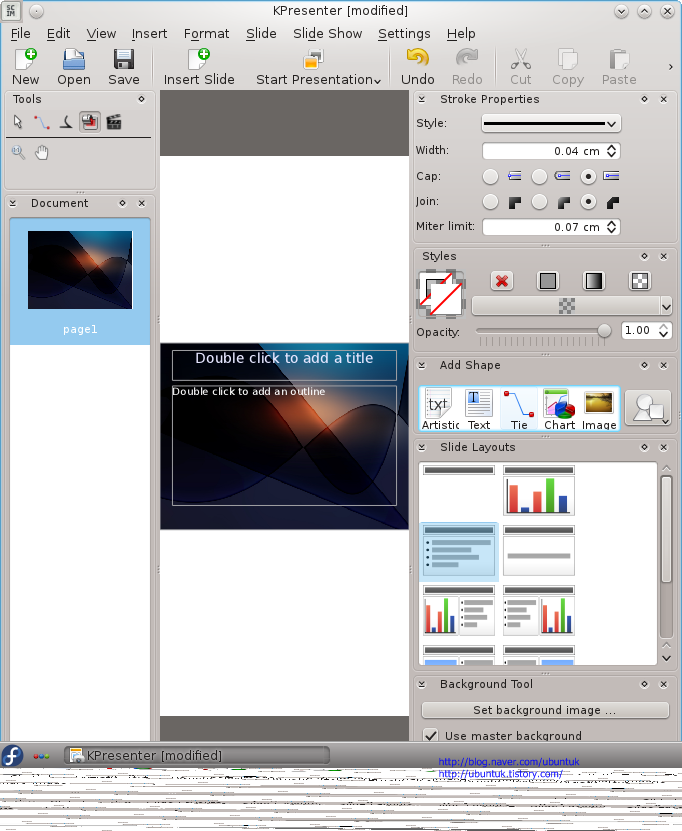Click Set background image button
Viewport: 682px width, 831px height.
545,710
